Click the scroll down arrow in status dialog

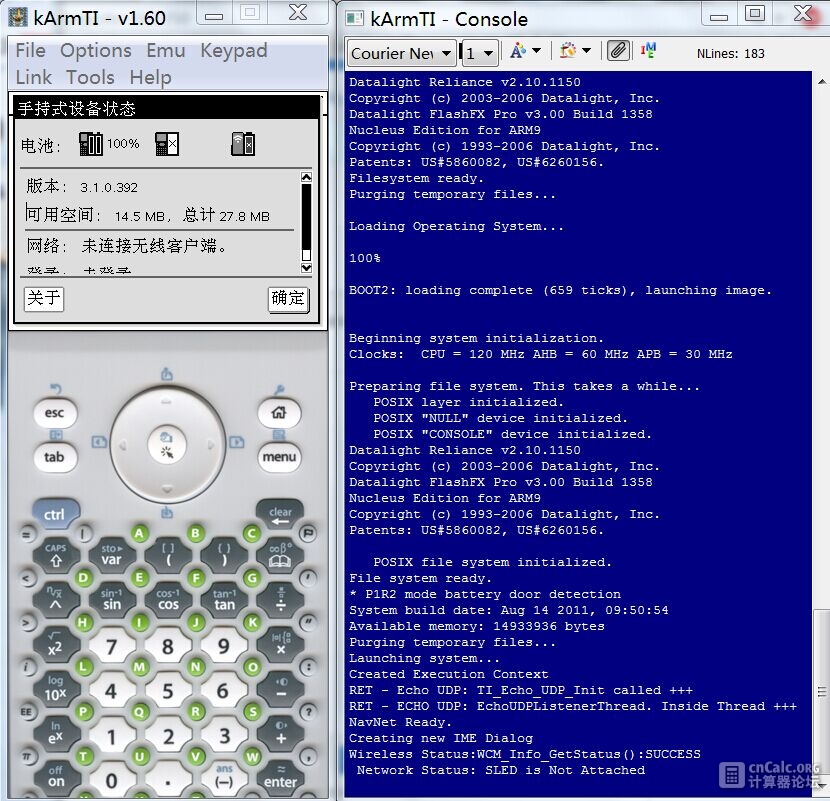tap(306, 268)
